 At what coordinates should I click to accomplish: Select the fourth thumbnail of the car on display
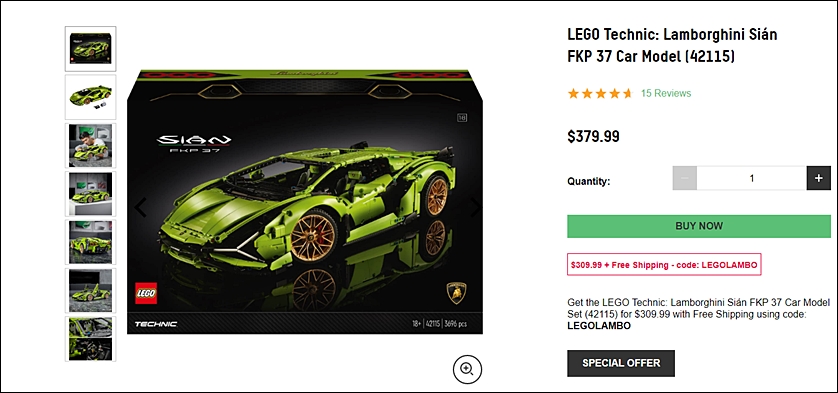90,194
